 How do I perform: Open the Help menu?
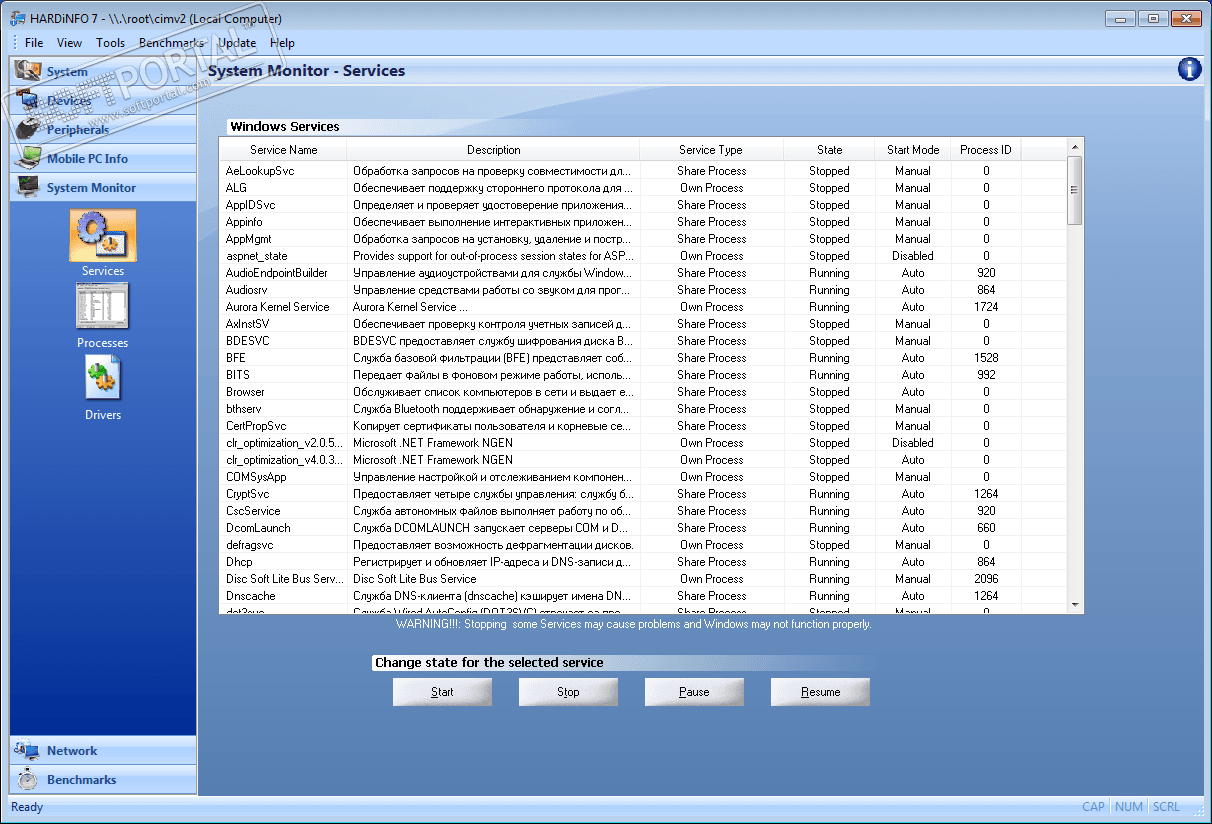[282, 43]
